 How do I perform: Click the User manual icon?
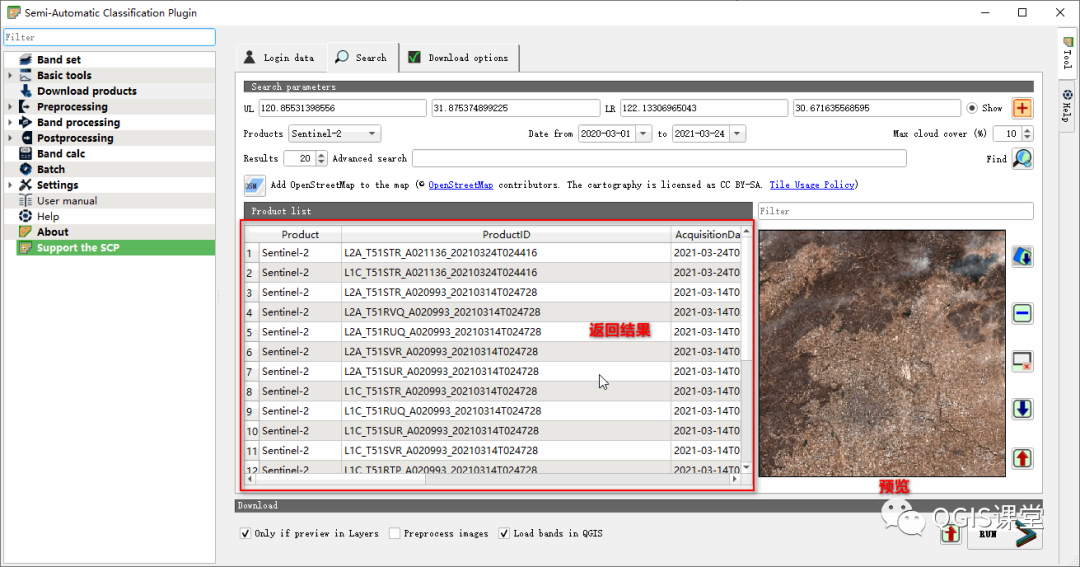(x=25, y=200)
